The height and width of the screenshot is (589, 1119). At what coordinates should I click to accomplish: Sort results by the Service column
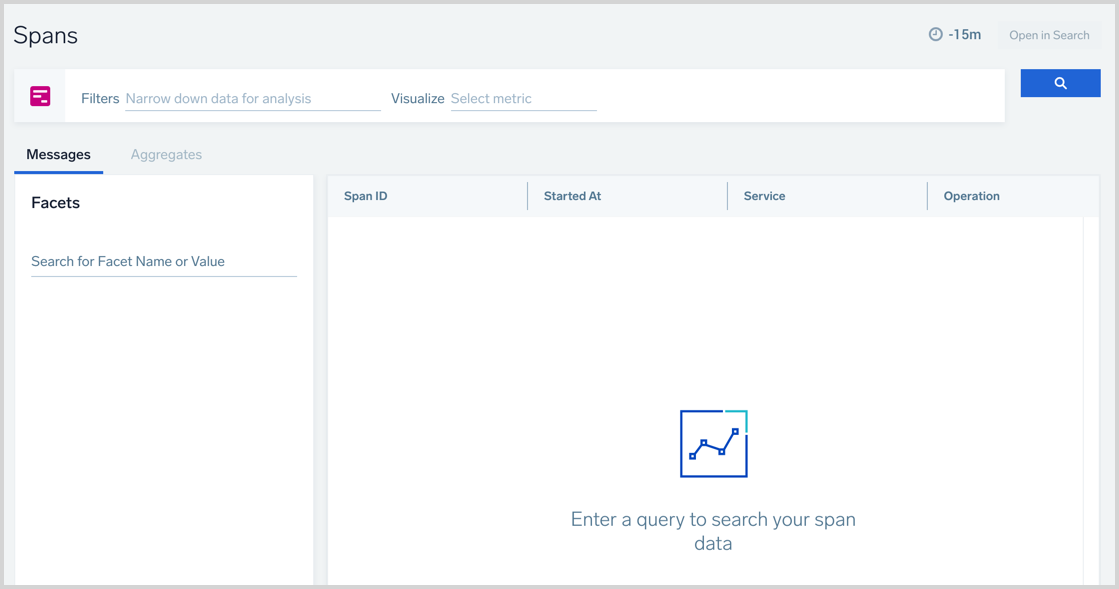tap(764, 195)
